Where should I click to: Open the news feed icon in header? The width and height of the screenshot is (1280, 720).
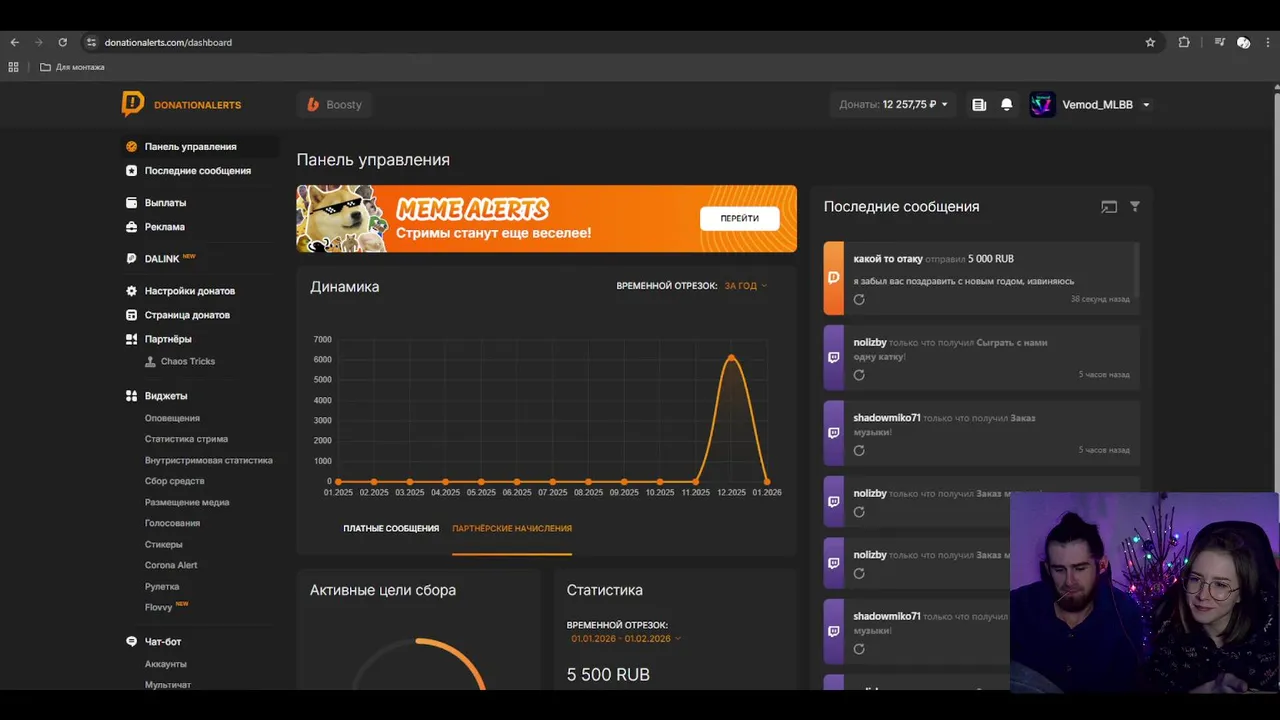click(x=979, y=104)
